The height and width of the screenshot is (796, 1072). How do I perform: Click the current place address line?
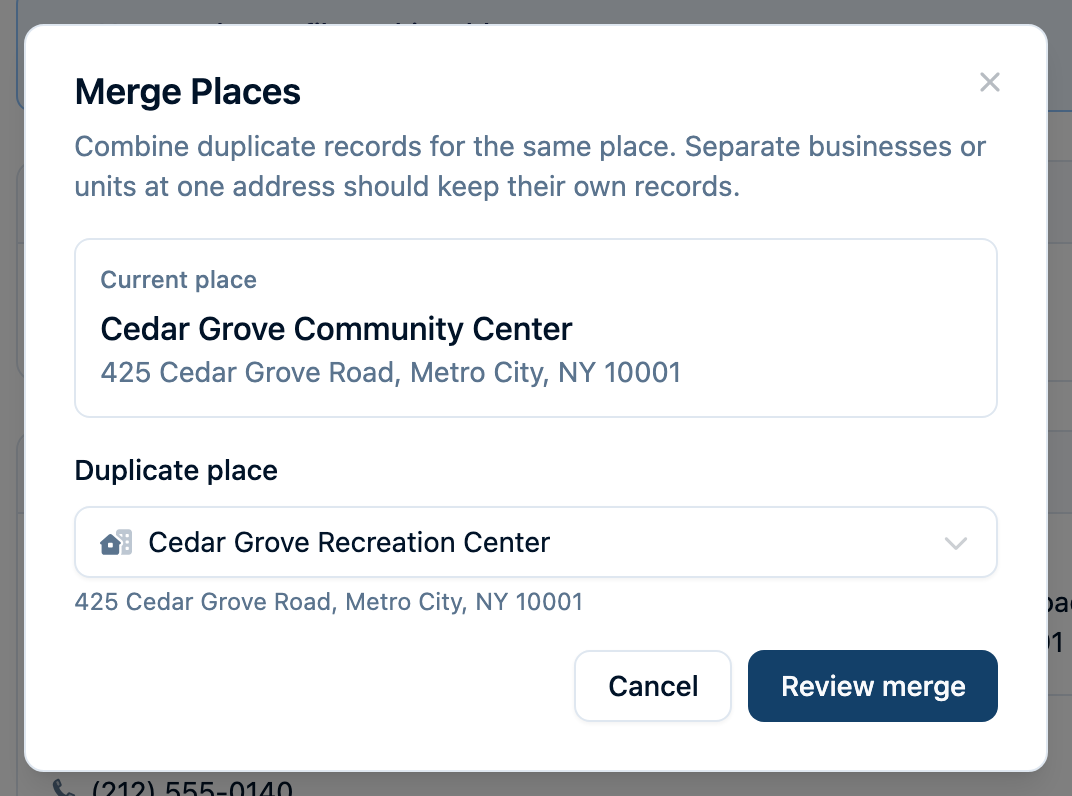point(390,373)
